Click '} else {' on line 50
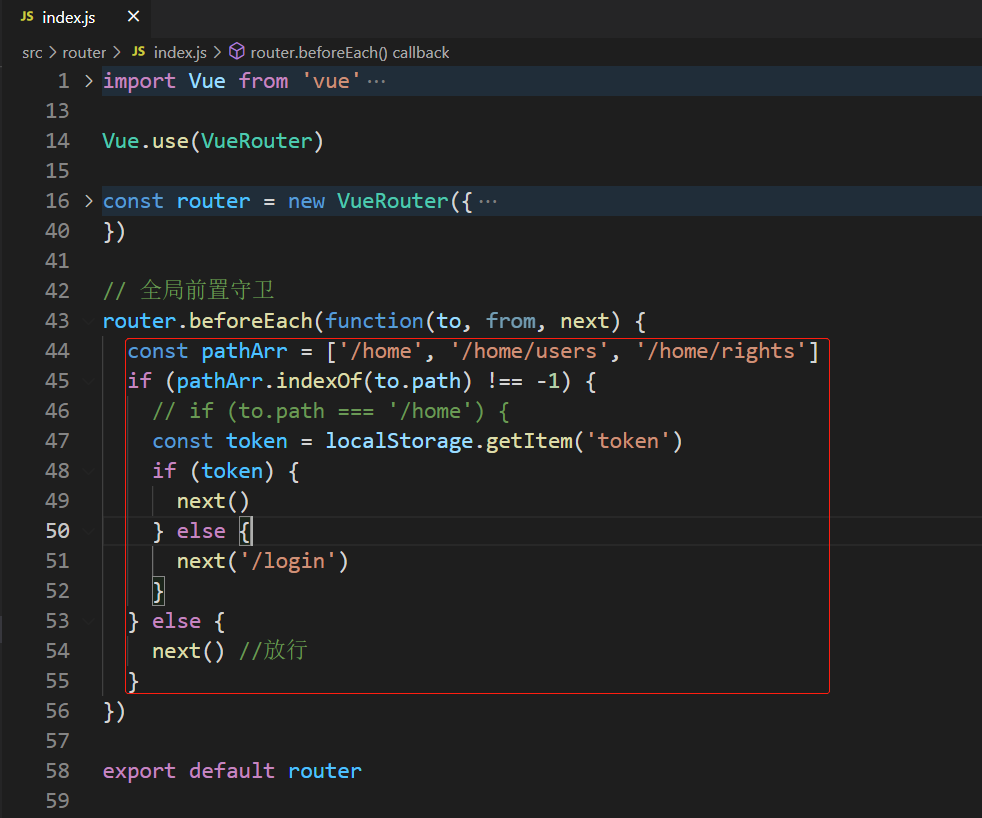The height and width of the screenshot is (818, 982). pyautogui.click(x=202, y=531)
